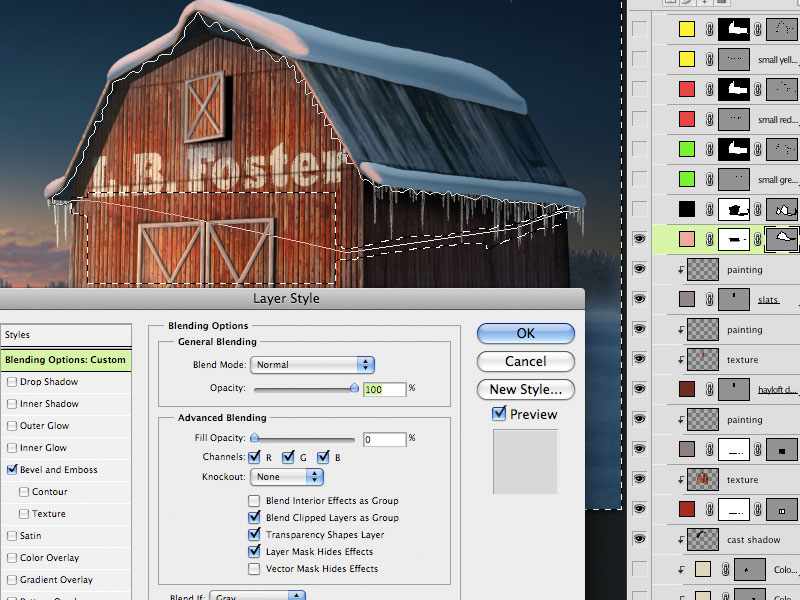Open the Outer Glow style settings
Viewport: 800px width, 600px height.
44,426
